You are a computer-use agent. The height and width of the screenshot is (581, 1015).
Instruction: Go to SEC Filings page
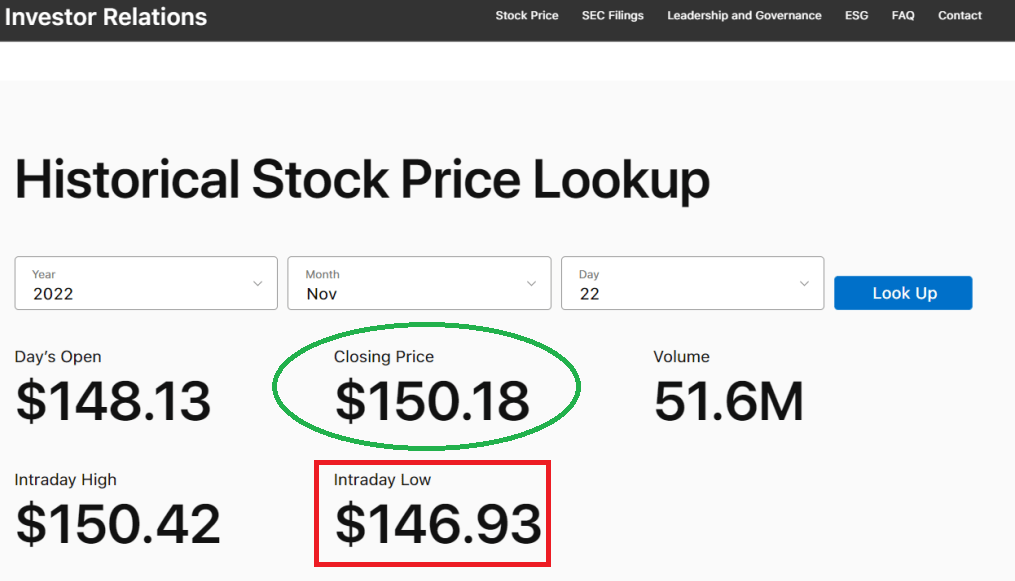click(612, 16)
